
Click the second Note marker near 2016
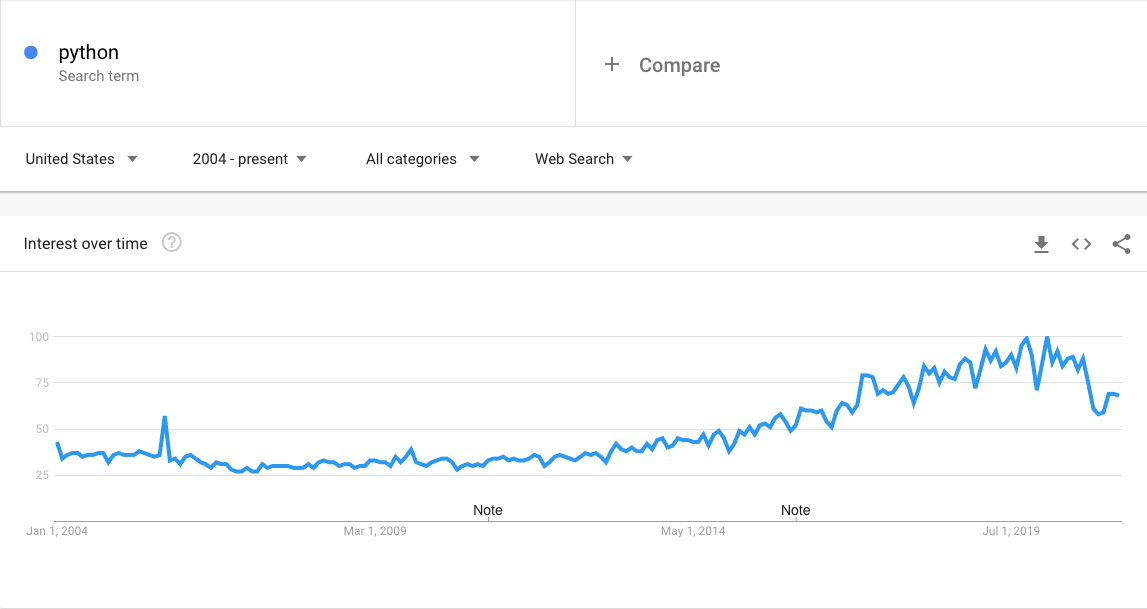(795, 510)
